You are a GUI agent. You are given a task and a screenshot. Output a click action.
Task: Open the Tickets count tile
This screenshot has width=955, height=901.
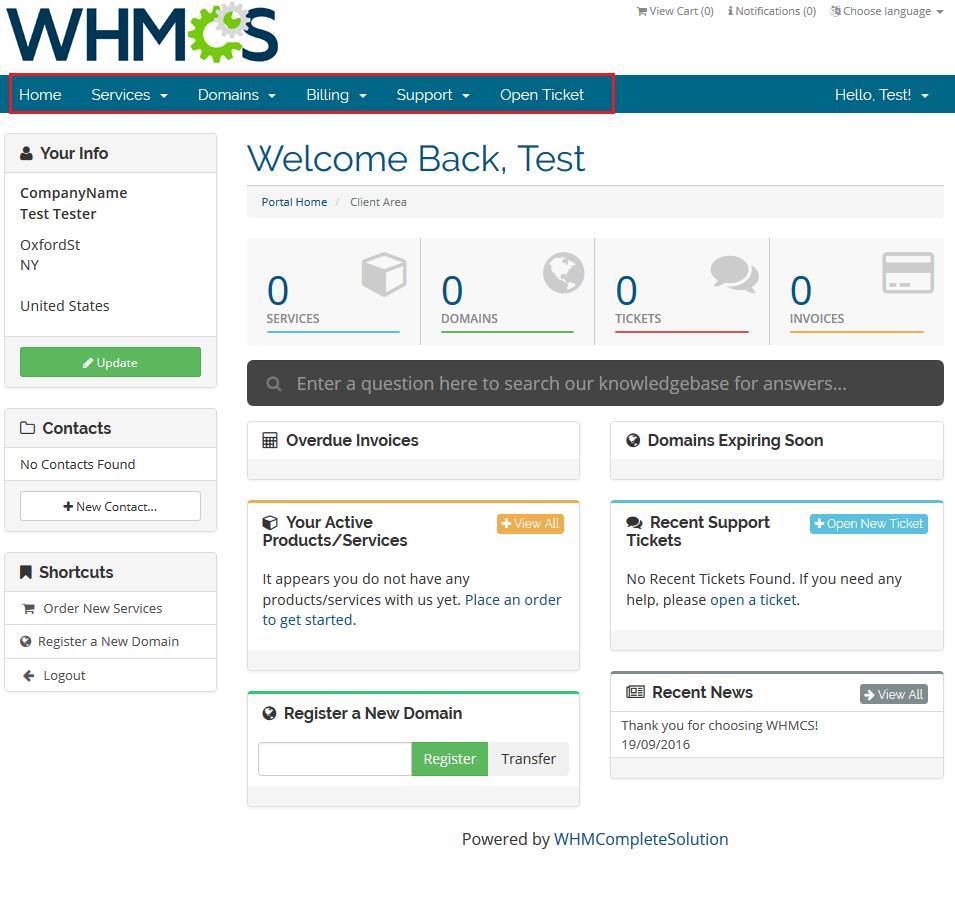click(x=682, y=291)
